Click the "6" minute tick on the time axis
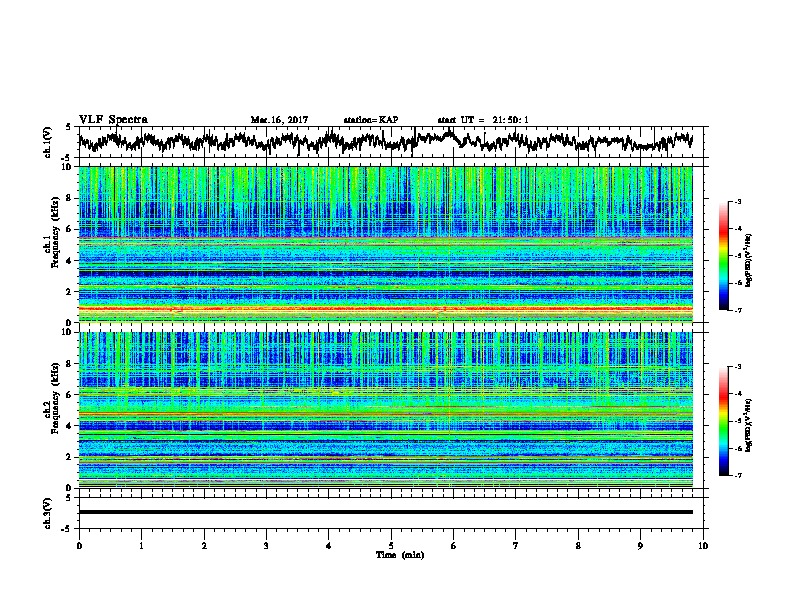The image size is (792, 612). pos(454,546)
